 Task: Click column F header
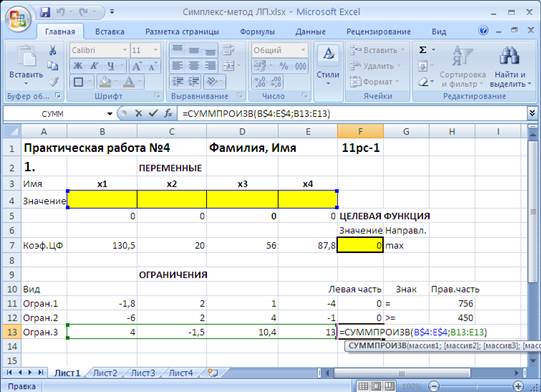(360, 131)
